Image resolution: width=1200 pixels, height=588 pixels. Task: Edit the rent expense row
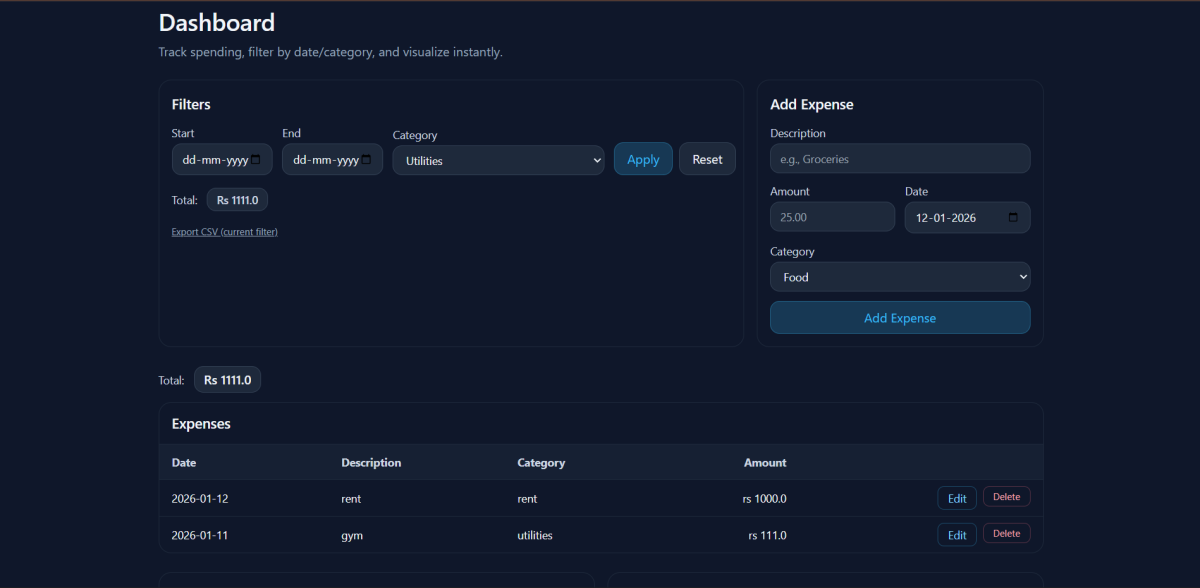pos(956,498)
